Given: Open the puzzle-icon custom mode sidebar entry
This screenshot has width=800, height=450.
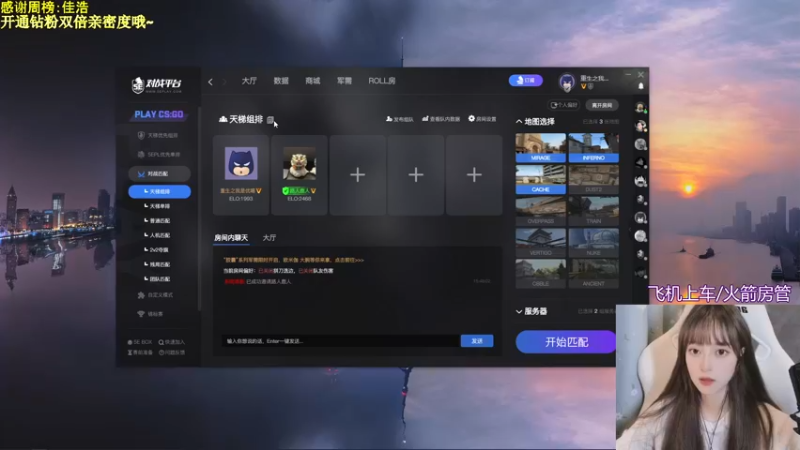Looking at the screenshot, I should tap(156, 295).
